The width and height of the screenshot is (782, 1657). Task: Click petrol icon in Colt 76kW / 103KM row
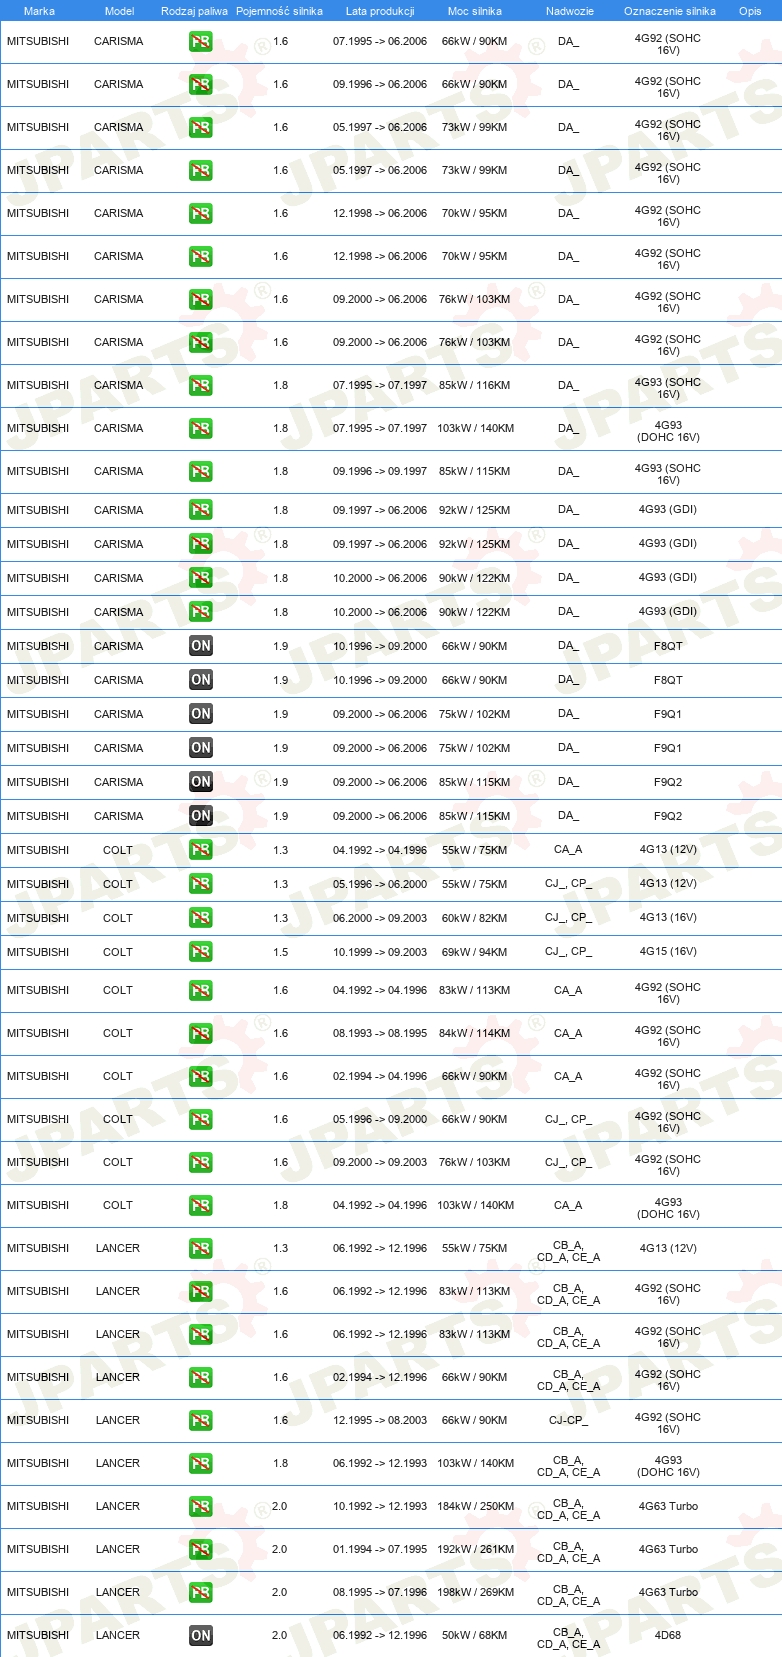point(201,1163)
